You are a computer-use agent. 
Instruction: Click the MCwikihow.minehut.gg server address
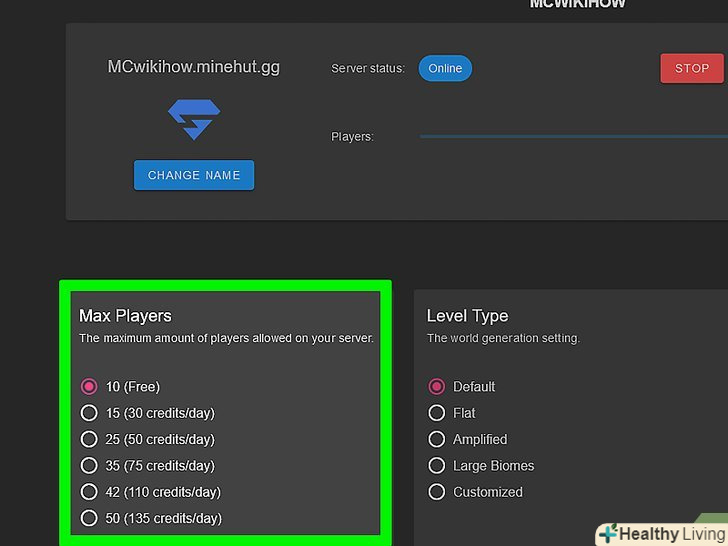click(x=194, y=67)
